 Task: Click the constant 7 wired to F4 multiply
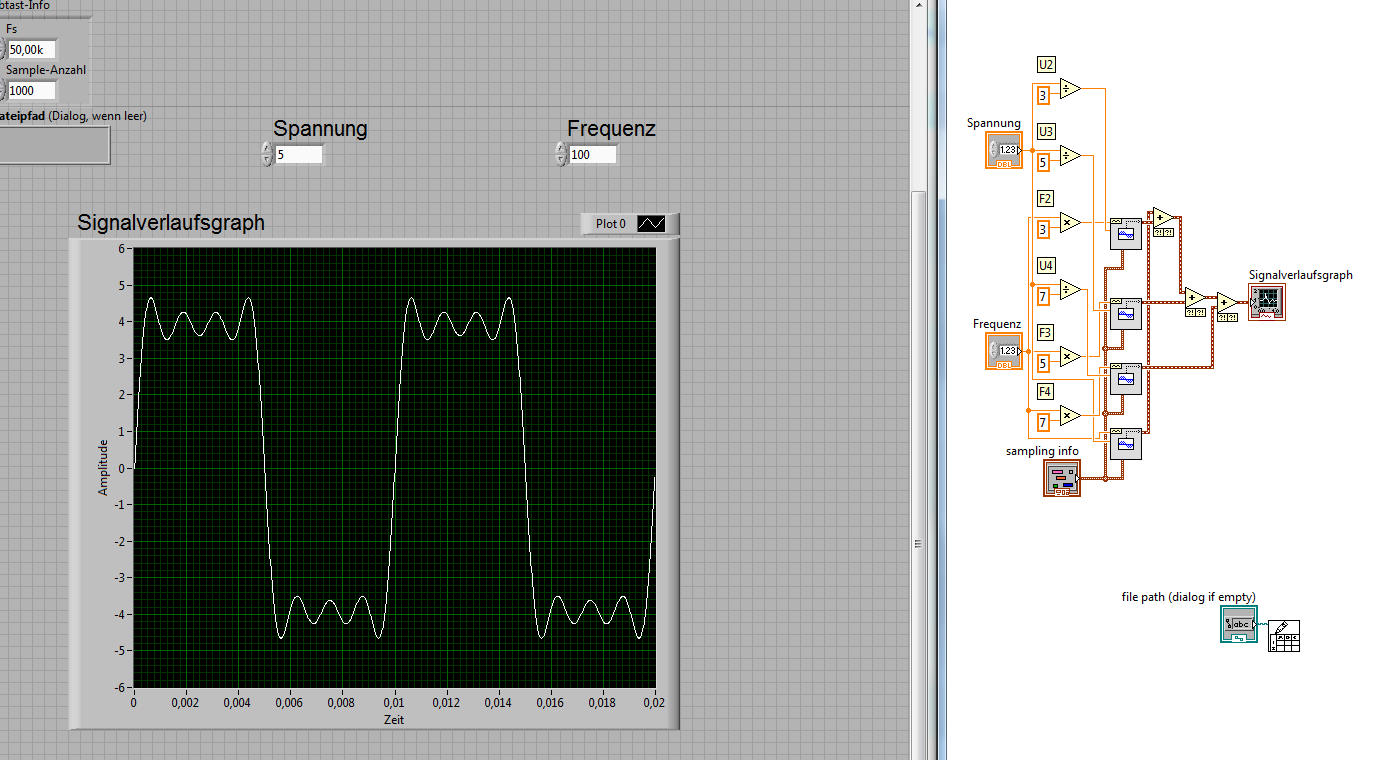click(x=1043, y=422)
